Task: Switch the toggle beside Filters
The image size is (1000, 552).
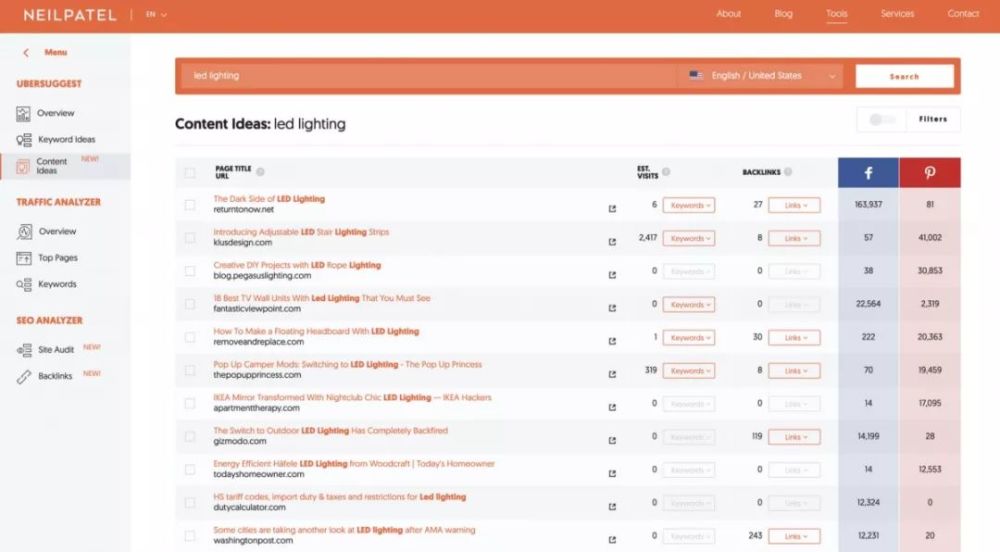Action: click(883, 120)
